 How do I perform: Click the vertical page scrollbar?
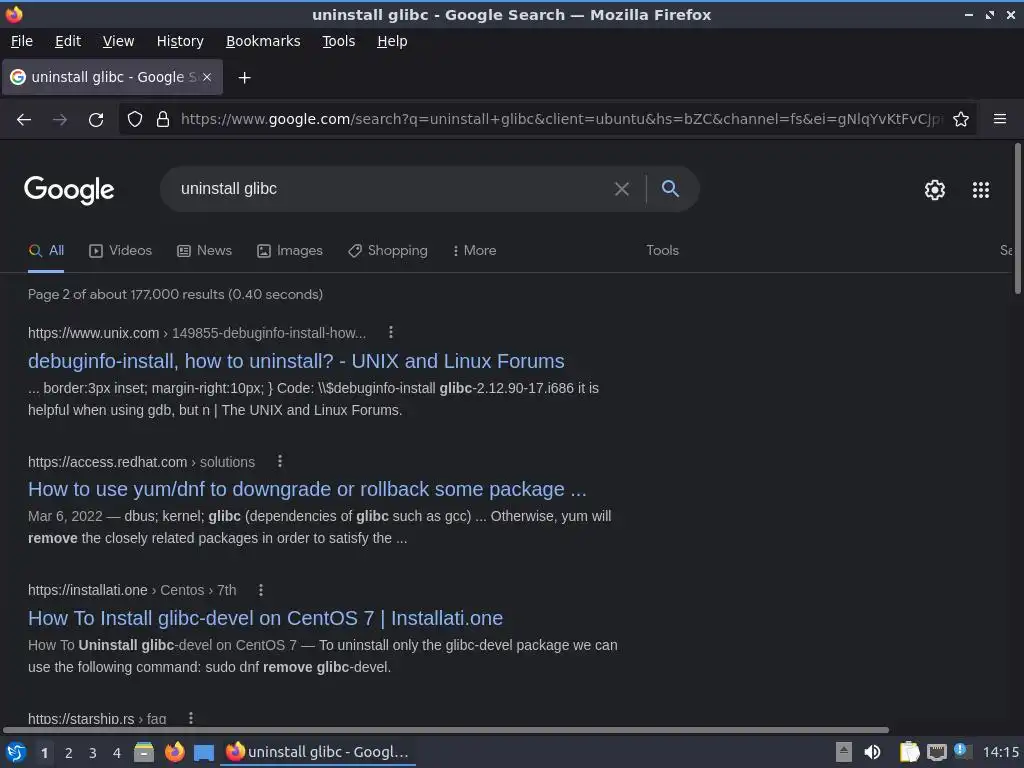1017,219
